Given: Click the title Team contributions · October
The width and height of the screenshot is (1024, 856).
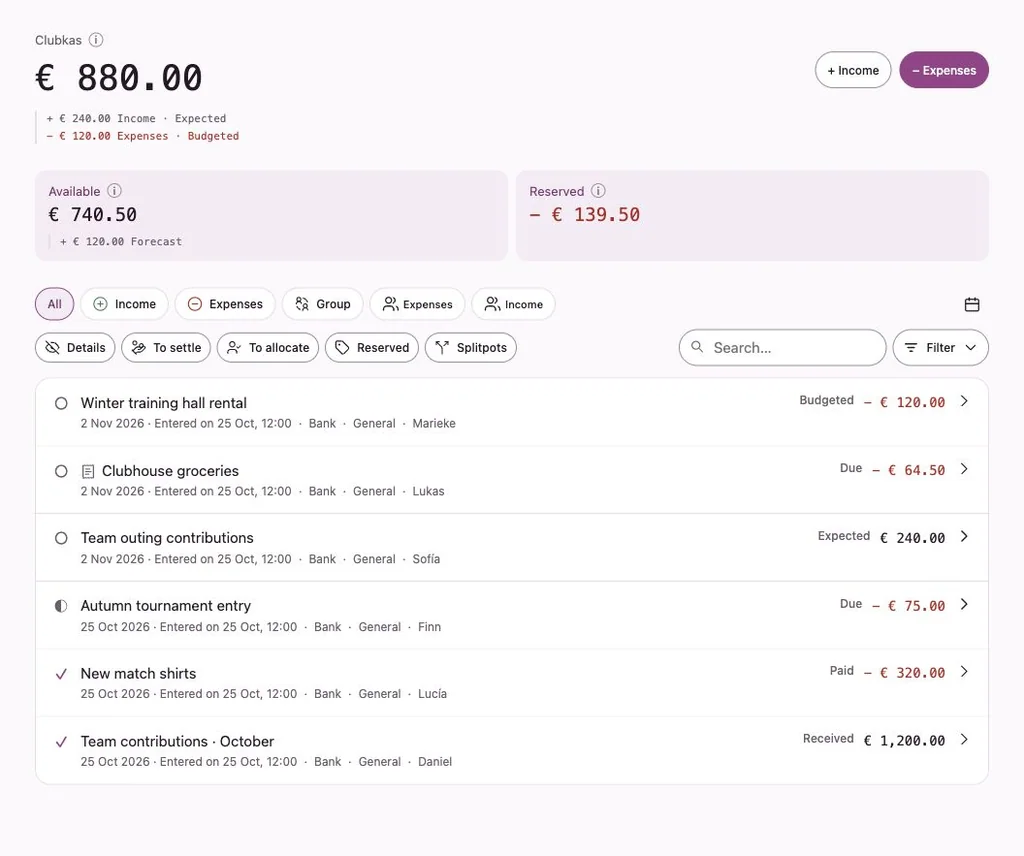Looking at the screenshot, I should click(177, 741).
